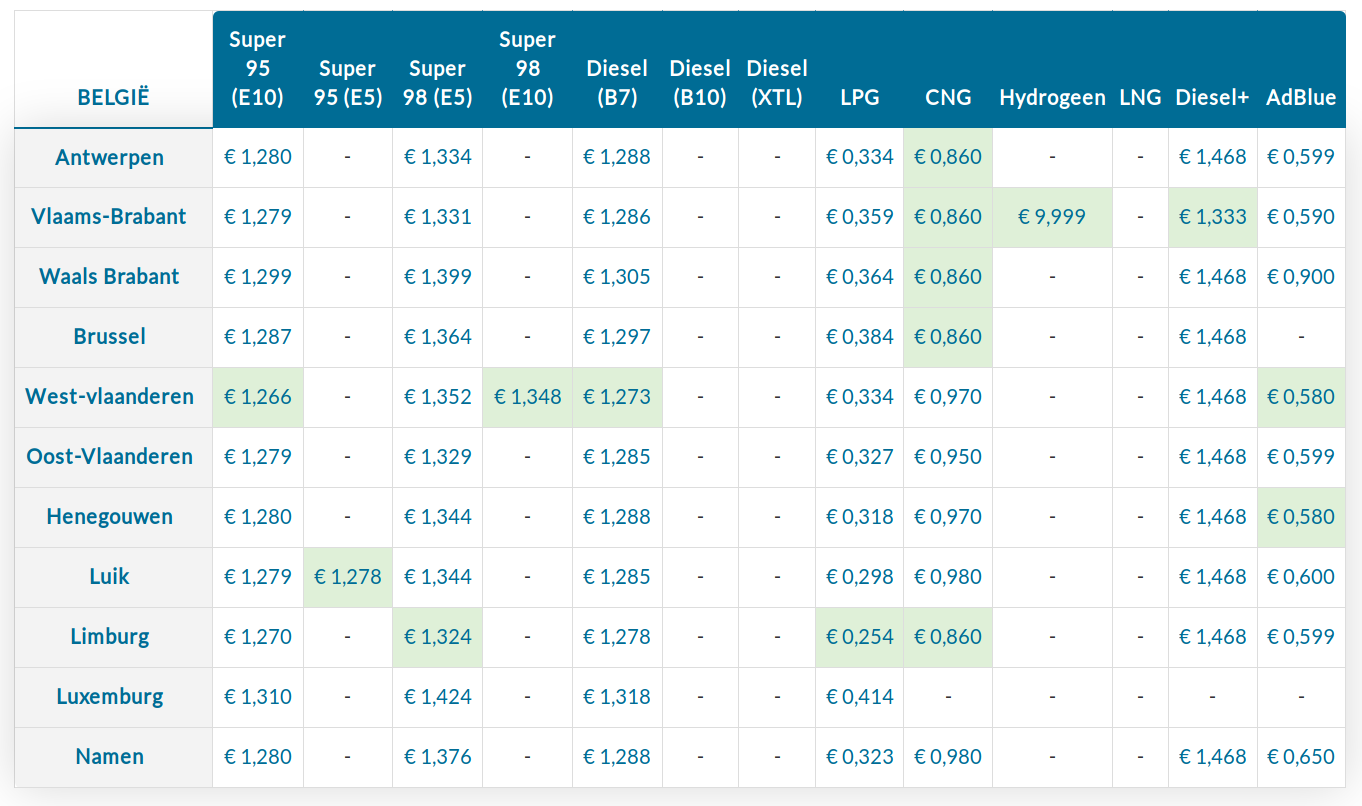Open the Antwerpen province link
1362x806 pixels.
(110, 157)
